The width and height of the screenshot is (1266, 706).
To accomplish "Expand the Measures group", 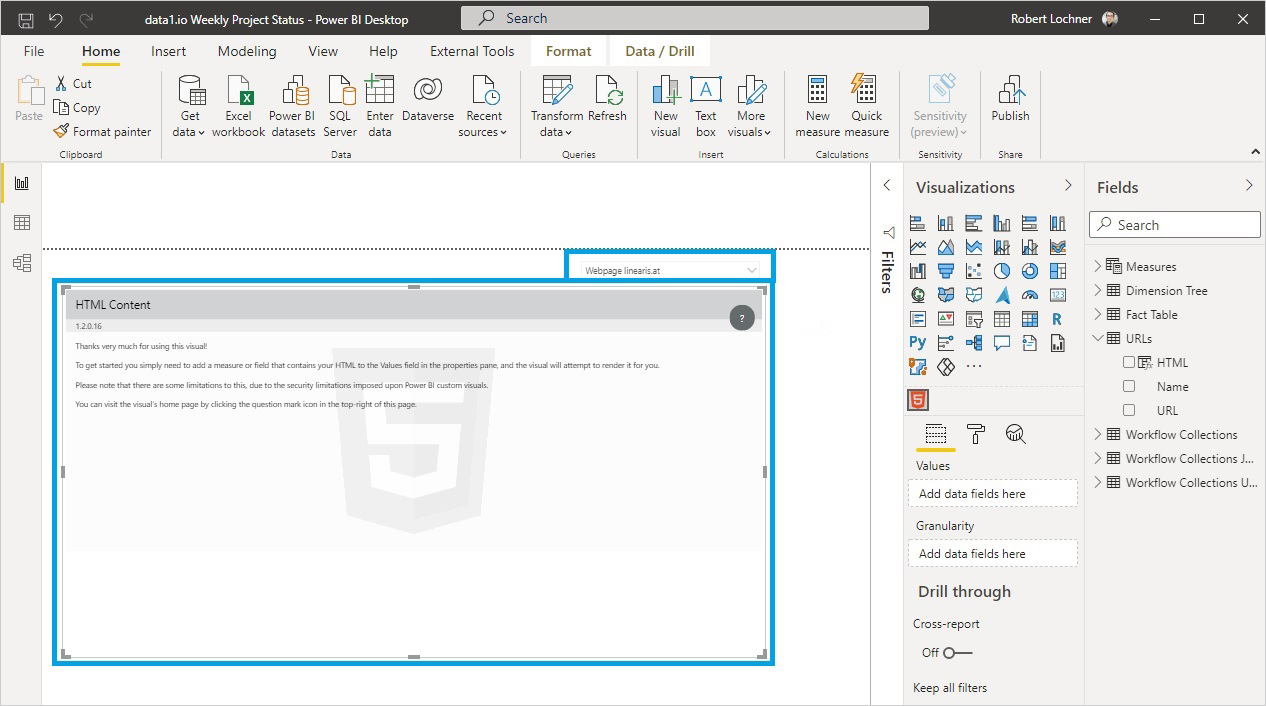I will coord(1098,266).
